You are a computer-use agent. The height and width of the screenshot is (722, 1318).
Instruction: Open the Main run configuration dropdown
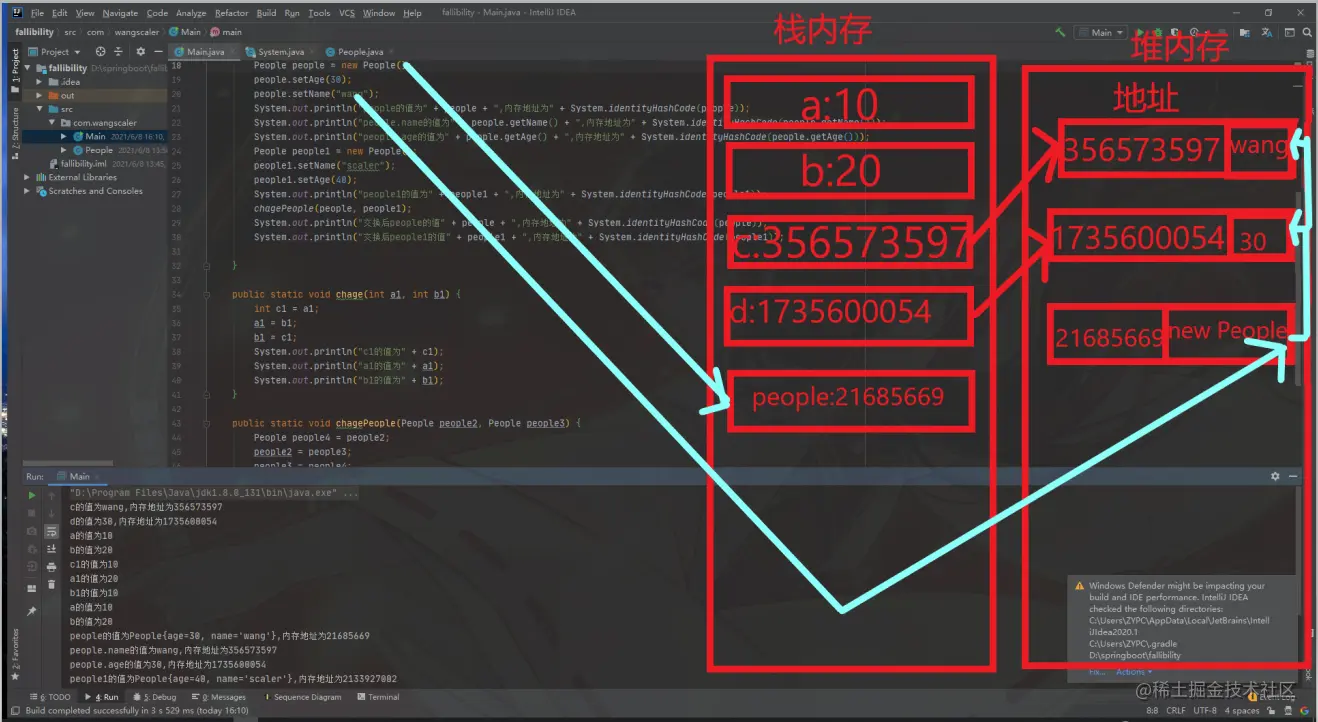1103,32
